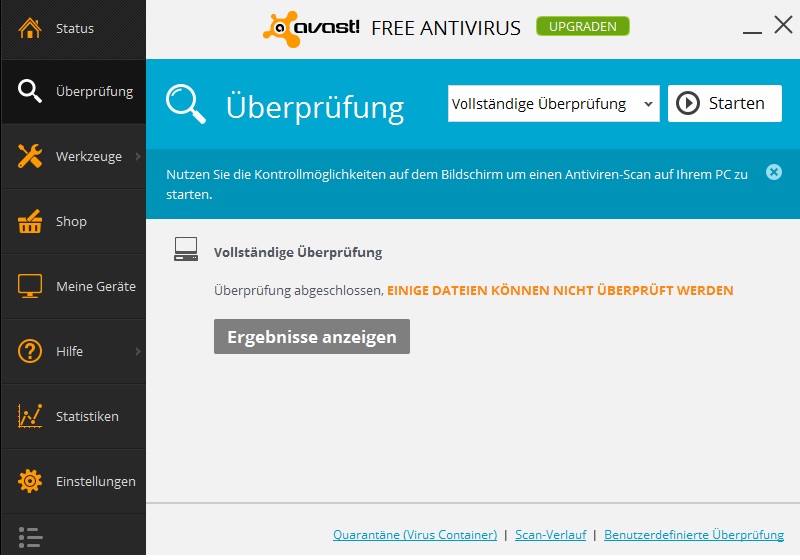Open the Shop basket icon
The height and width of the screenshot is (560, 800).
coord(30,221)
